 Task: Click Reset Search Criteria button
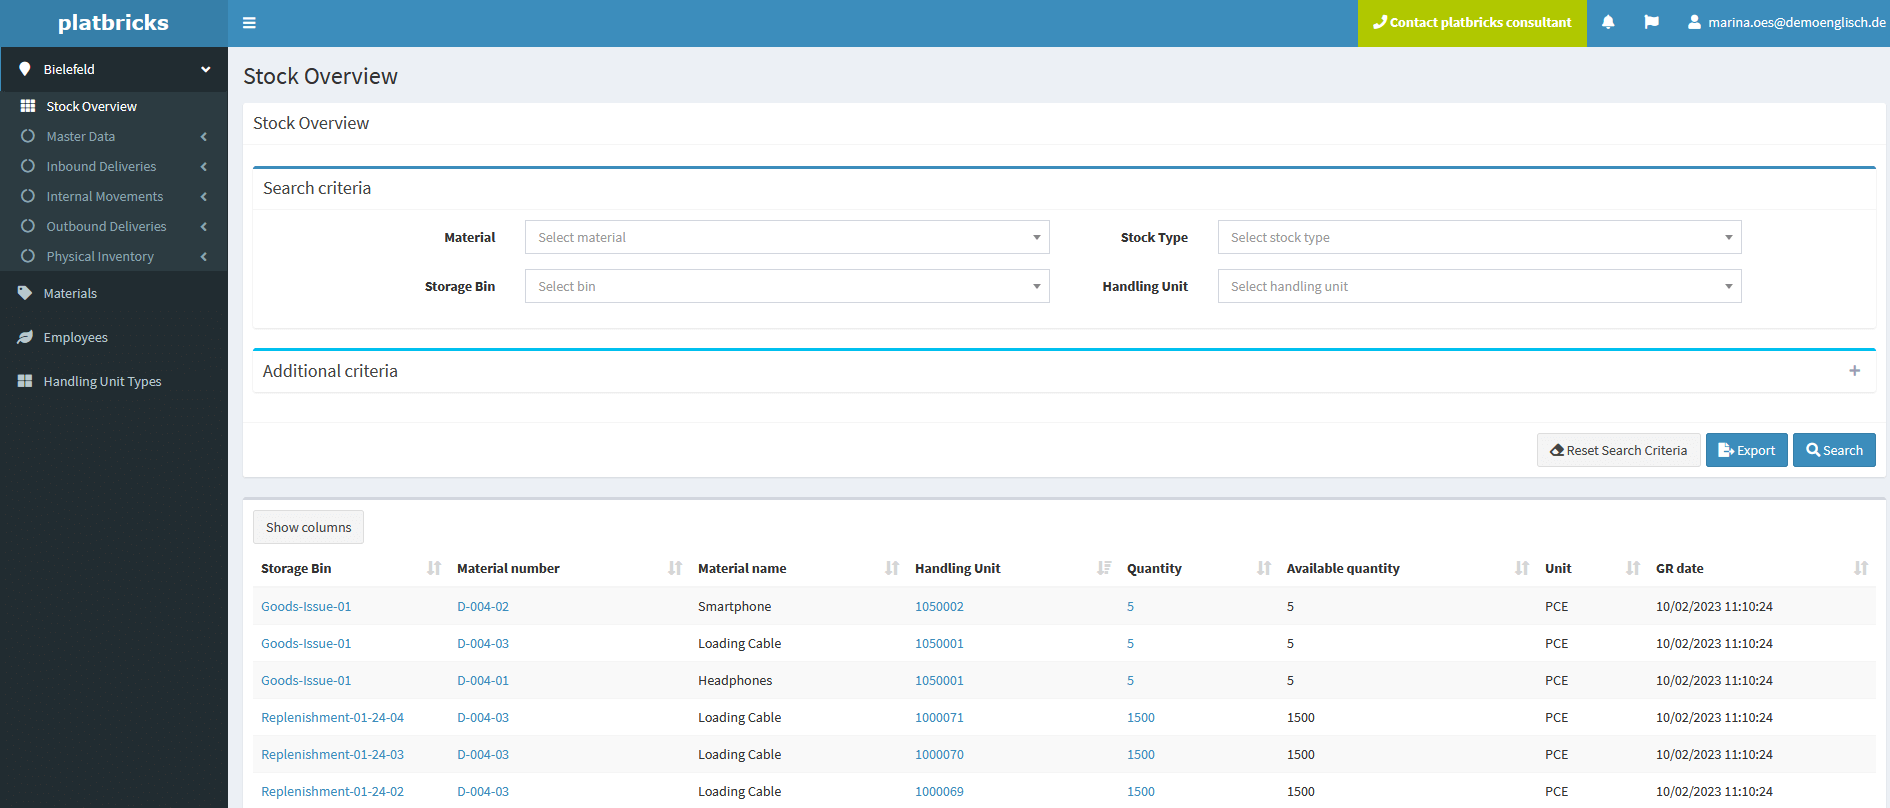pyautogui.click(x=1618, y=450)
